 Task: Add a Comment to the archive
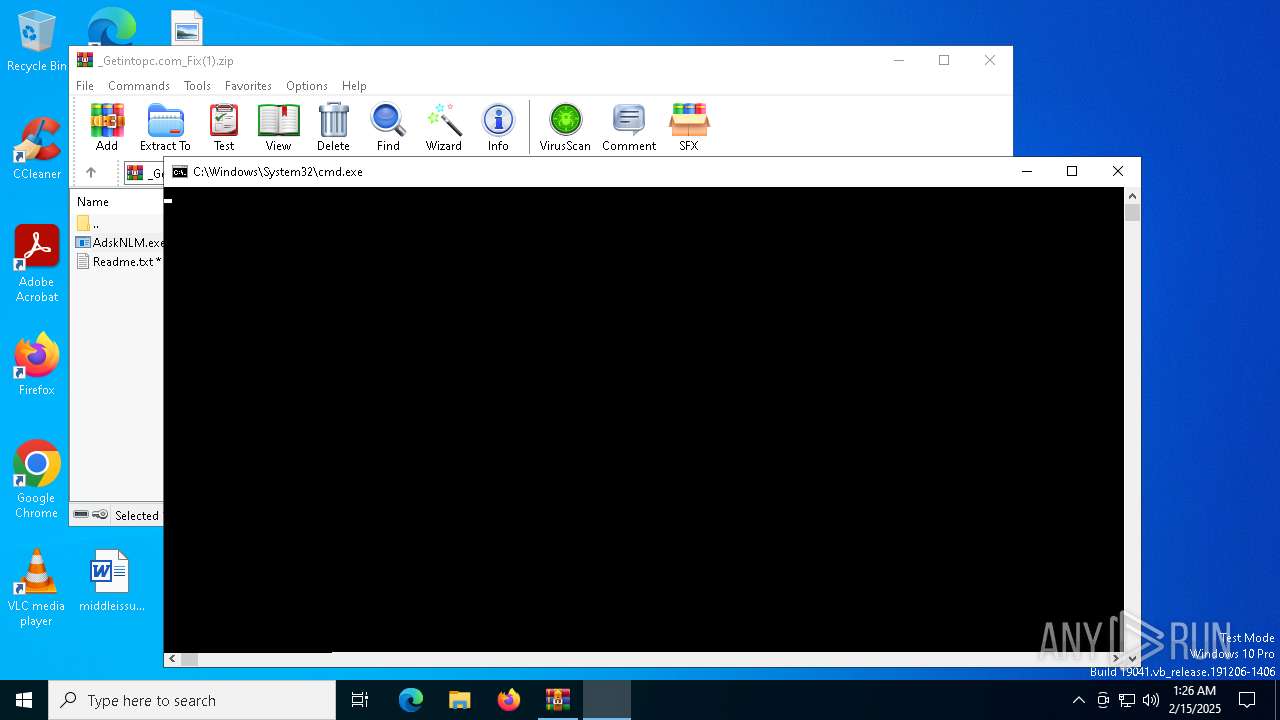pyautogui.click(x=629, y=127)
